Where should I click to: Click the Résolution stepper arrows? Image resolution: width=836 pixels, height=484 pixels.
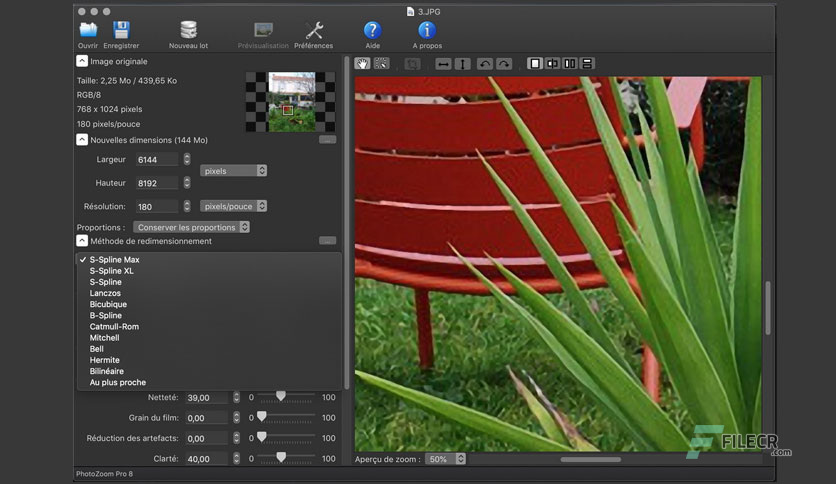tap(187, 206)
